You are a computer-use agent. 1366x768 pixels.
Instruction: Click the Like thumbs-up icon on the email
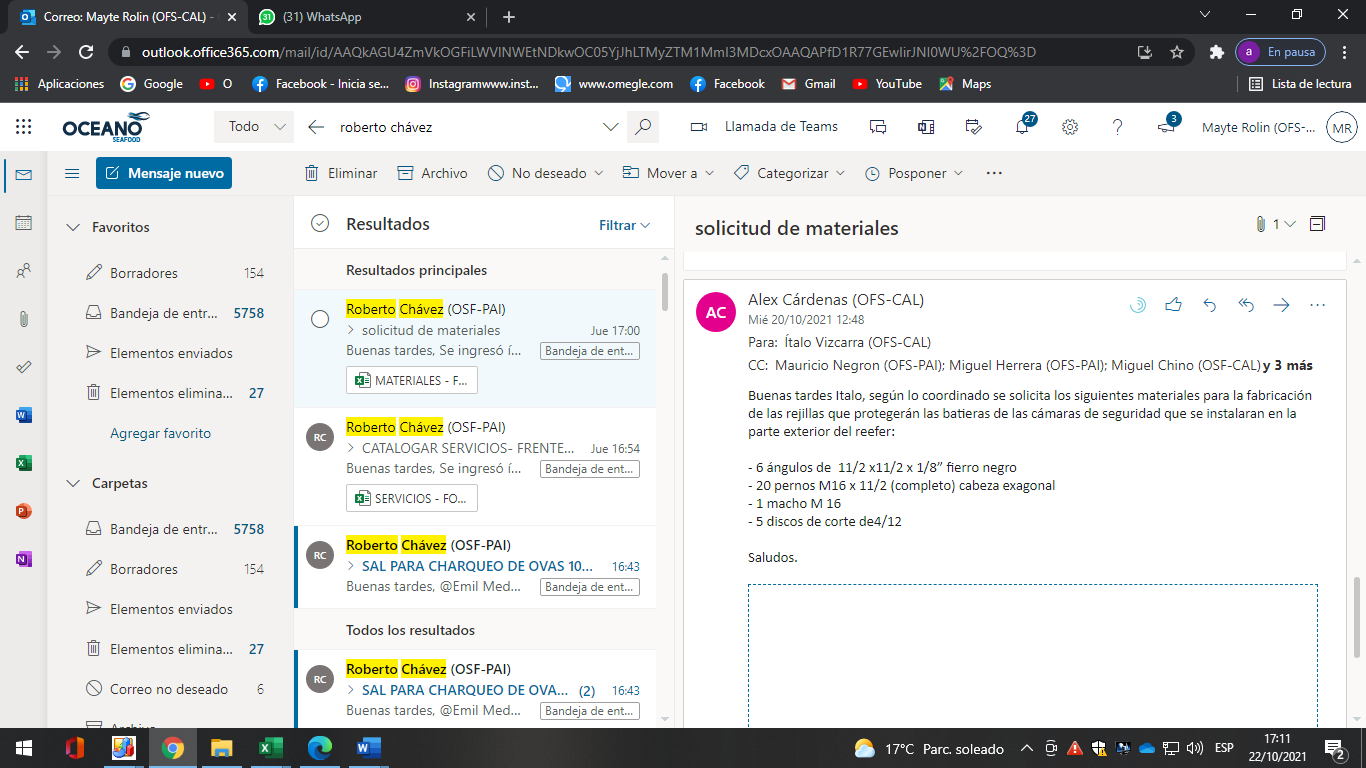pyautogui.click(x=1173, y=305)
